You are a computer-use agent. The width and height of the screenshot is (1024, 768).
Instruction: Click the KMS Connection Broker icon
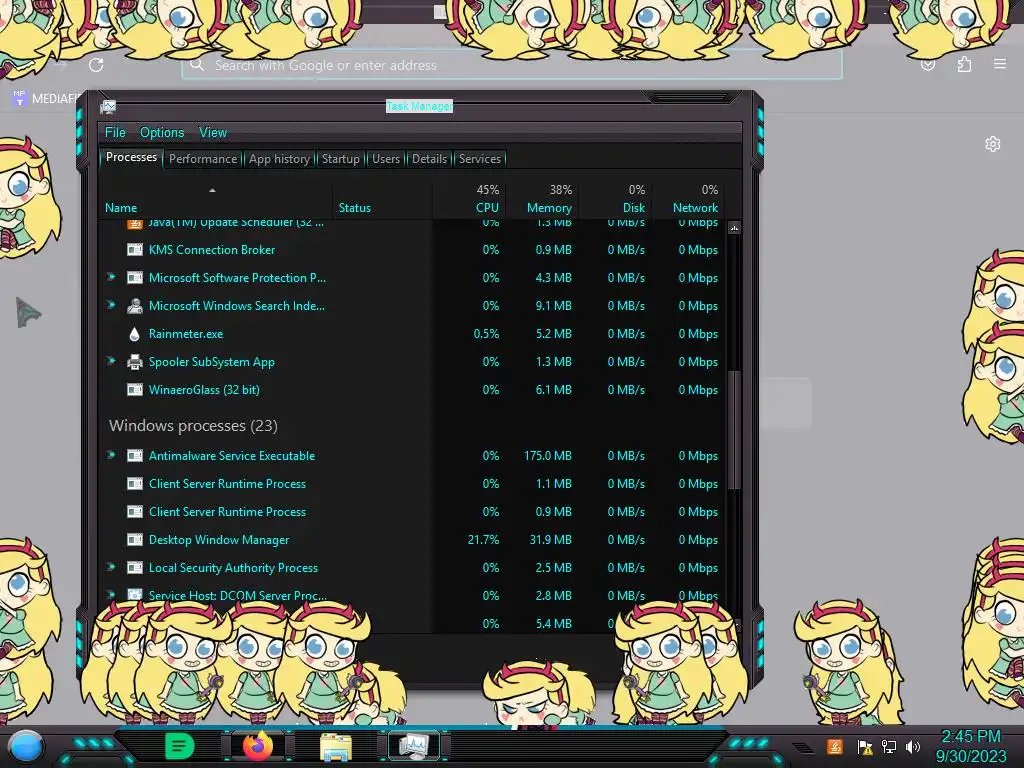pyautogui.click(x=135, y=249)
